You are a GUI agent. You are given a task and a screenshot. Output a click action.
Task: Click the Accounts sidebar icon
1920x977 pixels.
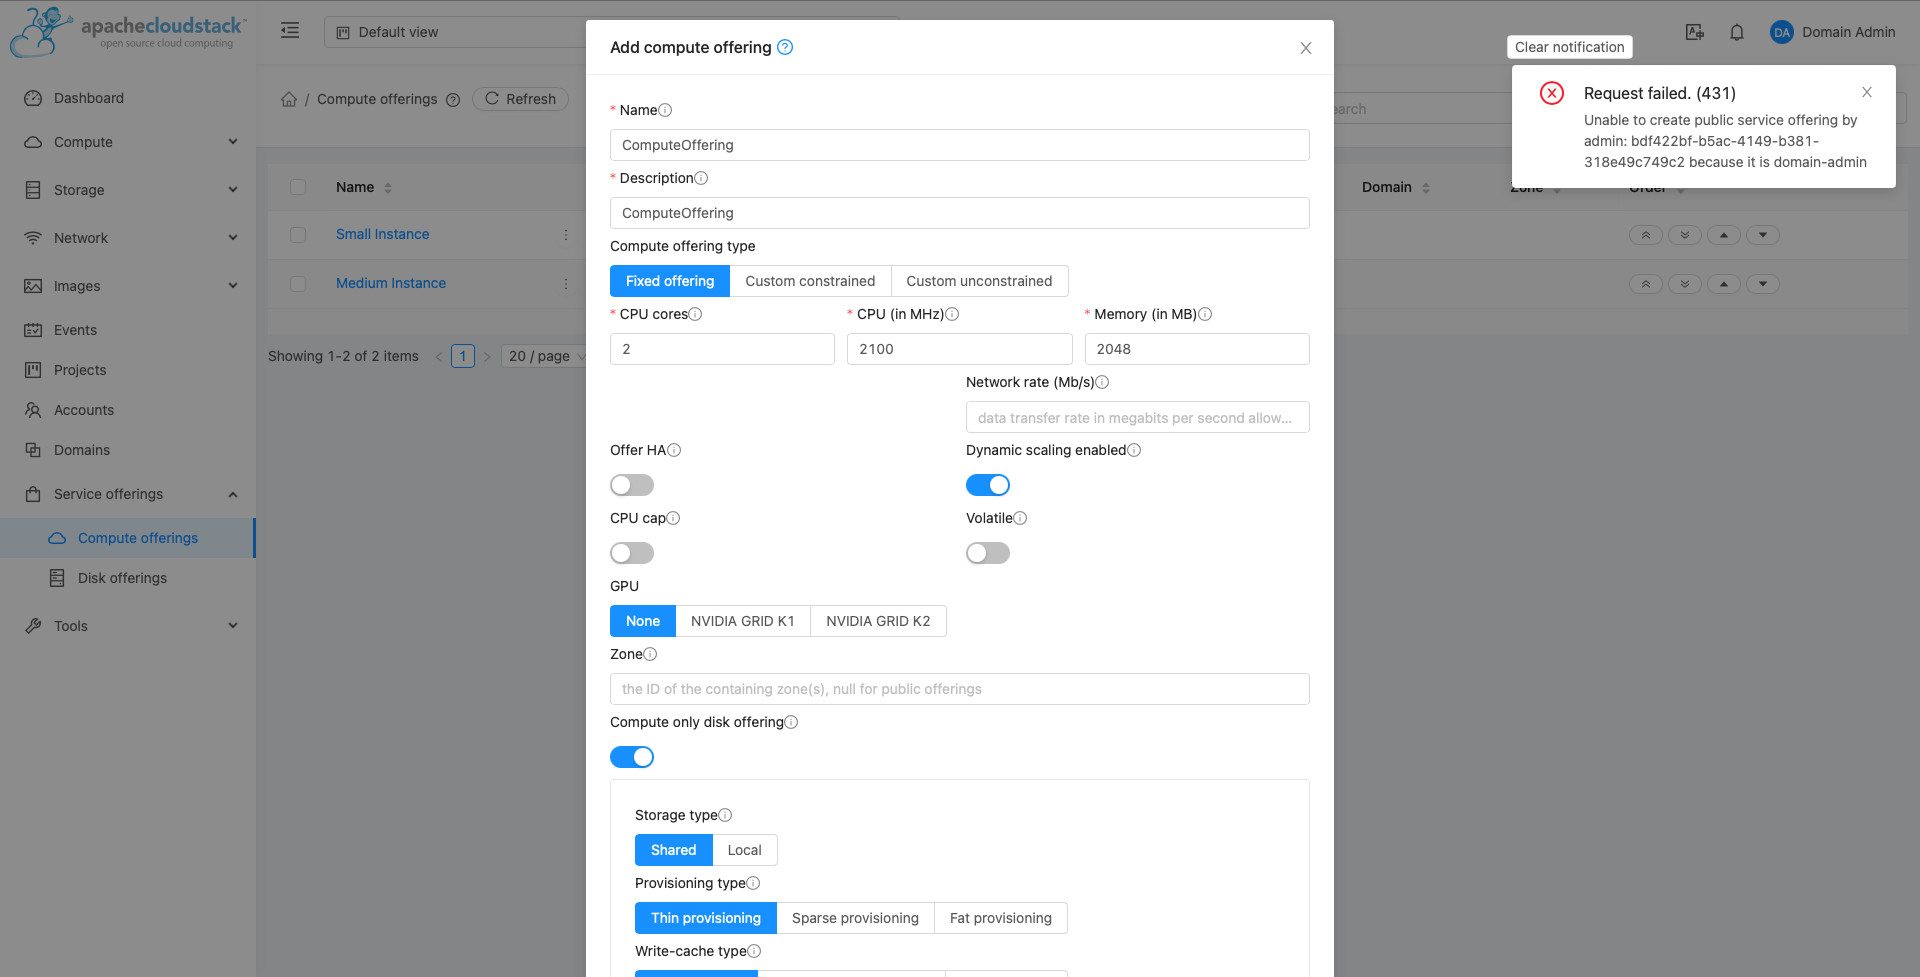pyautogui.click(x=33, y=409)
